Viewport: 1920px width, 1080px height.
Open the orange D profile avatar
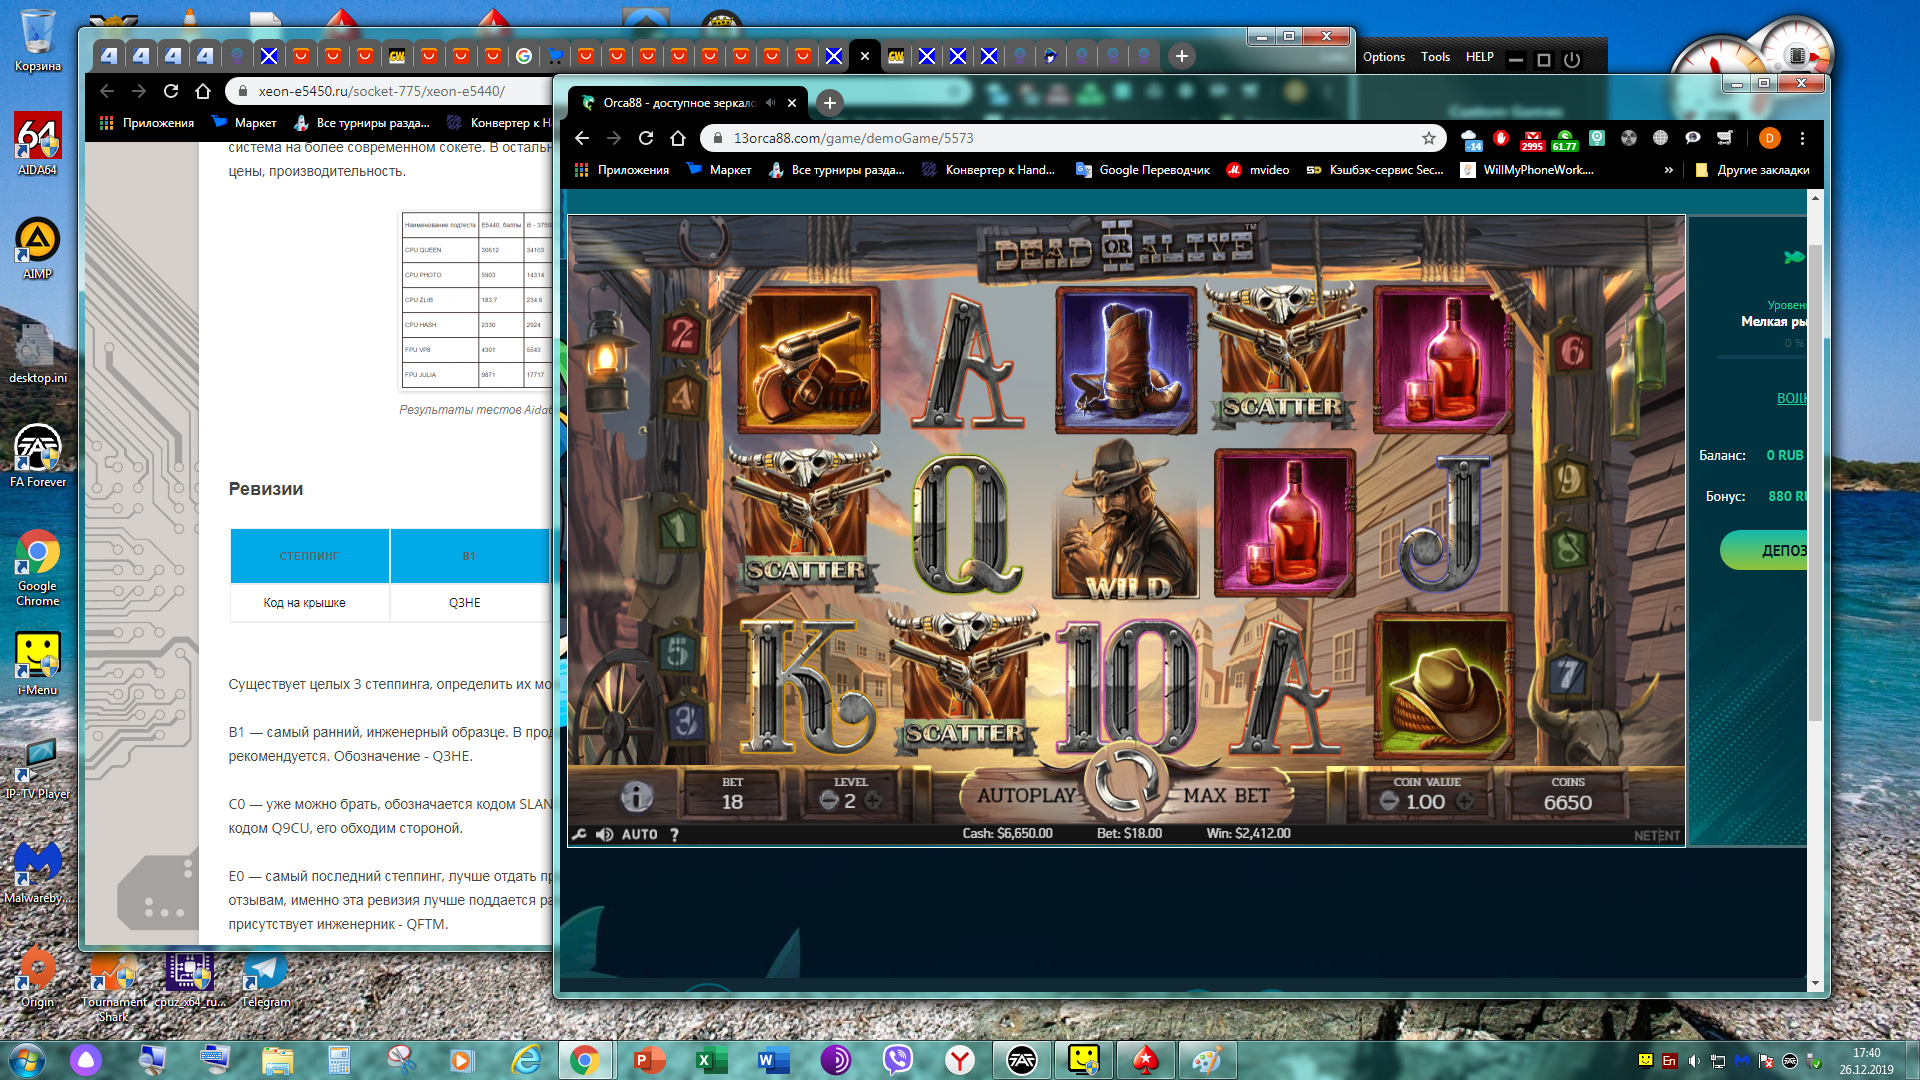tap(1769, 138)
